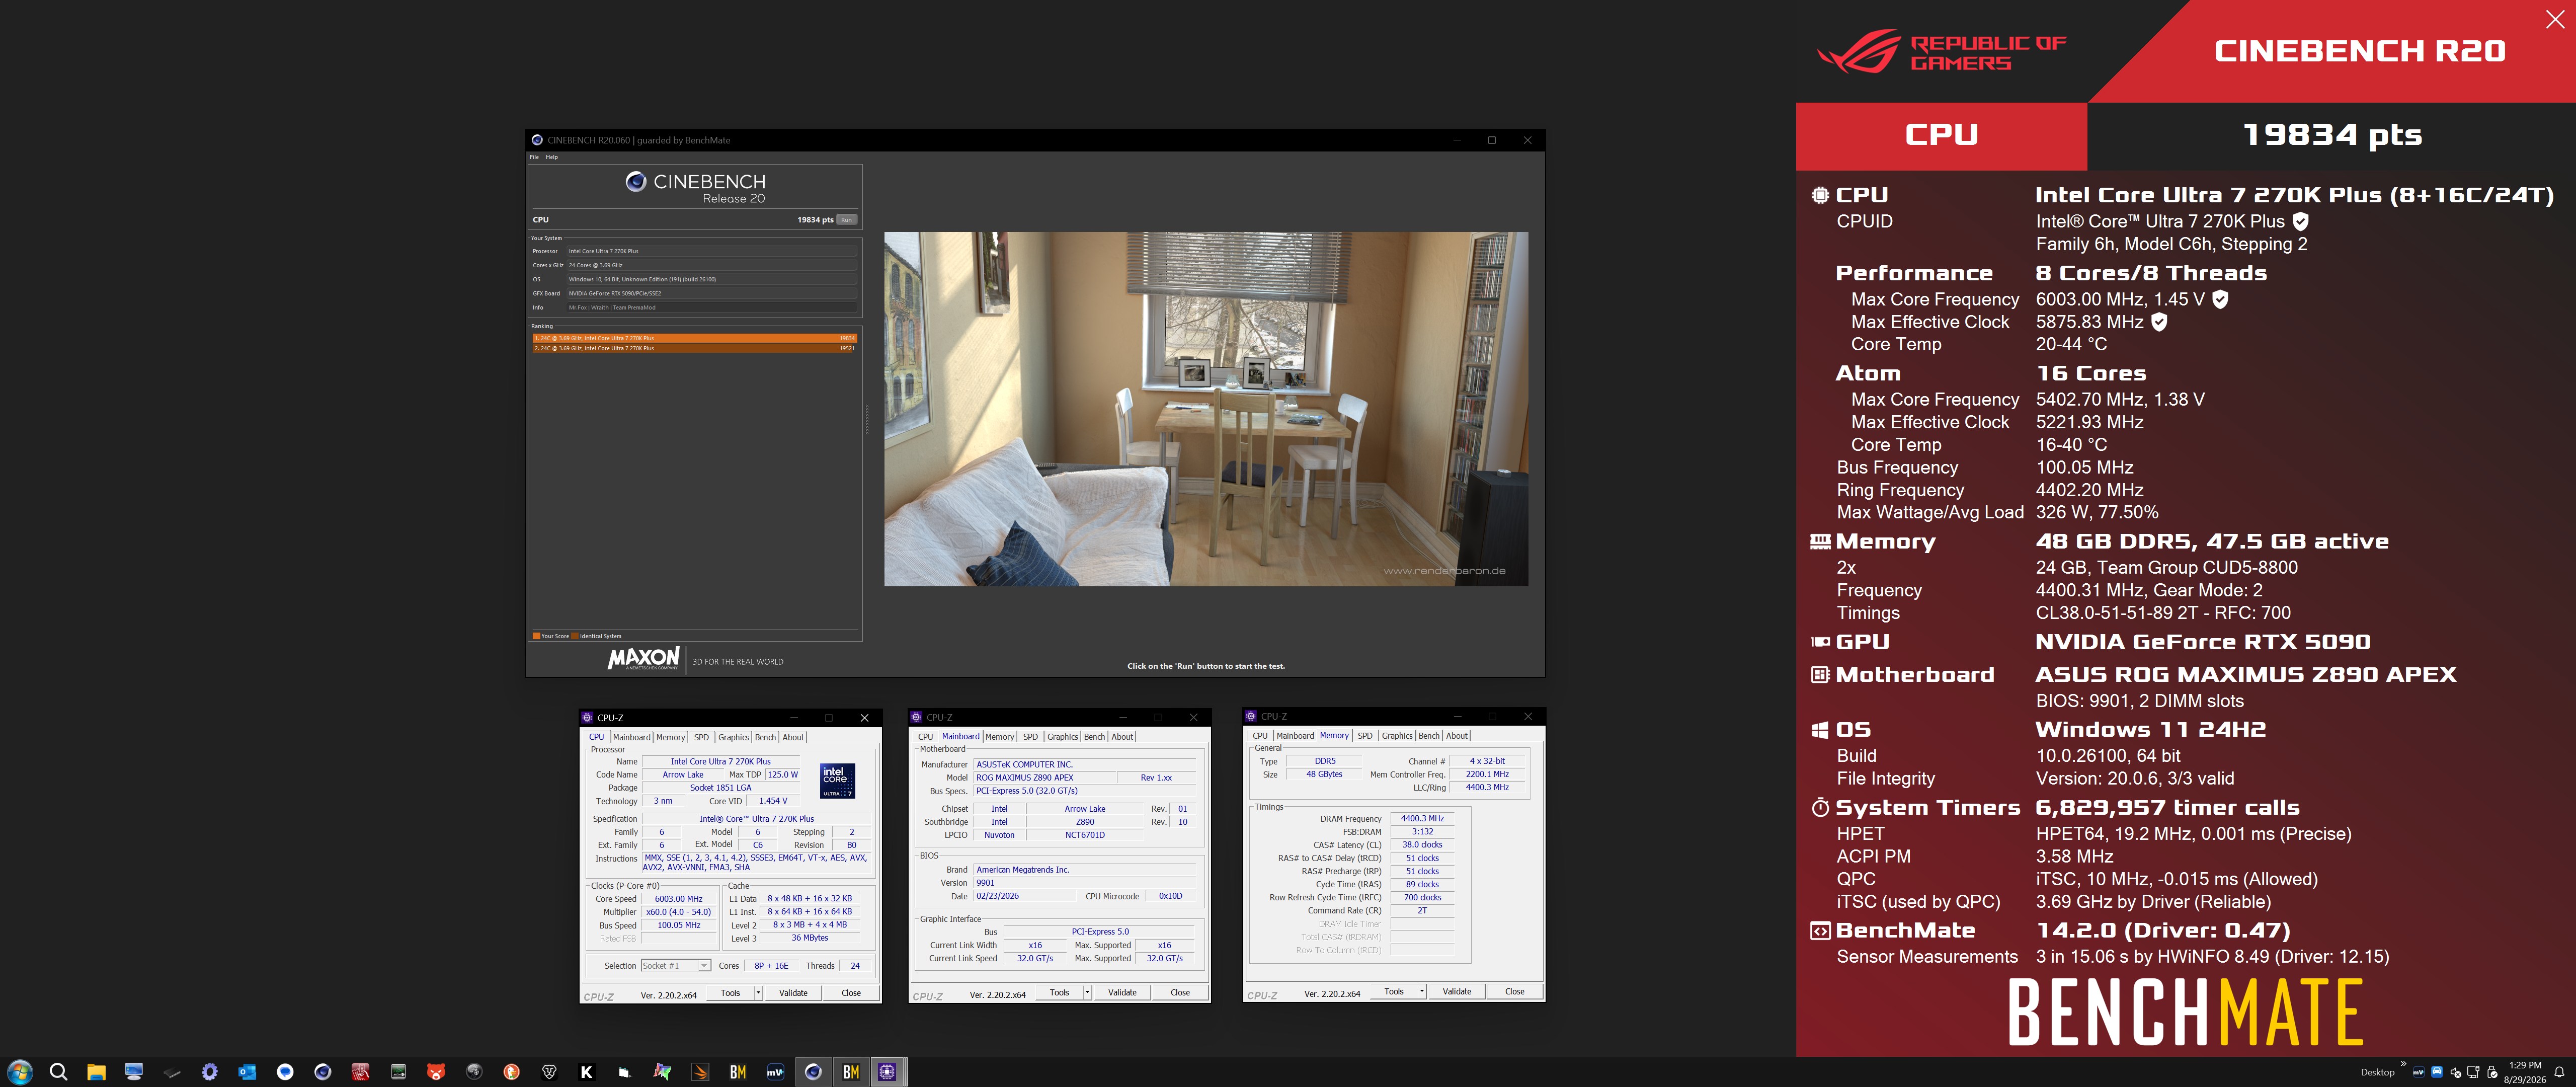Open Outlook from the taskbar

pos(247,1072)
